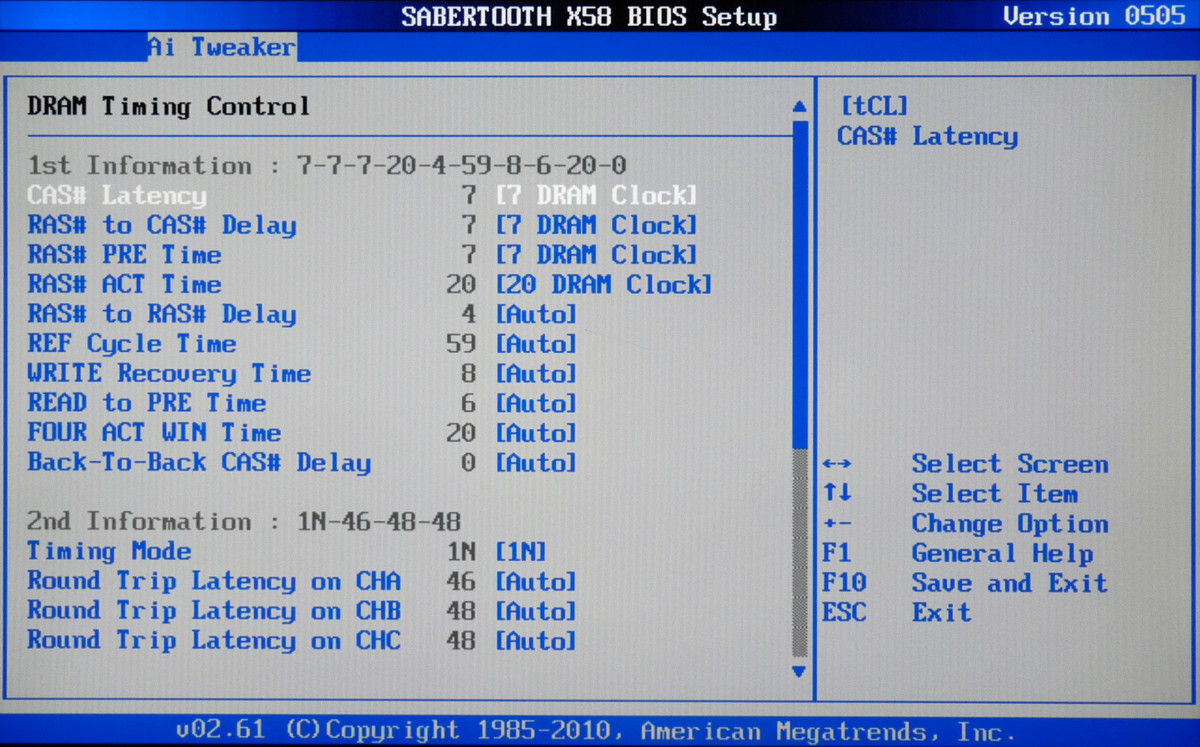Viewport: 1200px width, 747px height.
Task: Click the scrollbar up arrow
Action: (798, 106)
